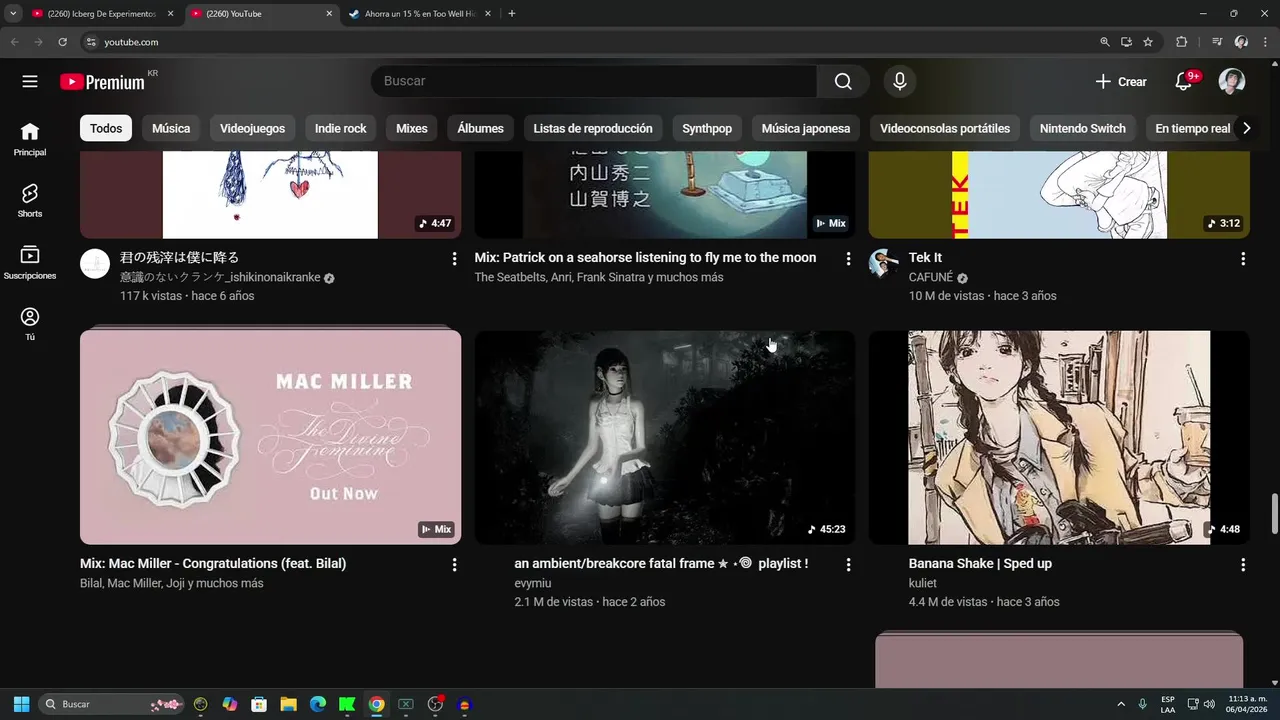The width and height of the screenshot is (1280, 720).
Task: Click the Crear button
Action: click(x=1121, y=82)
